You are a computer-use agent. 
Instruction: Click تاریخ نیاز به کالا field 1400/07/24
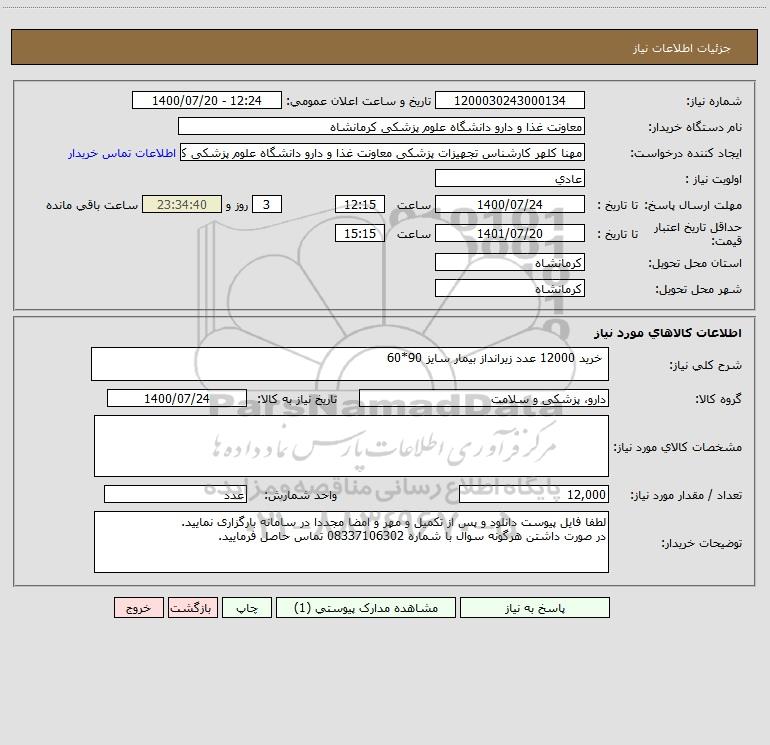pos(177,398)
